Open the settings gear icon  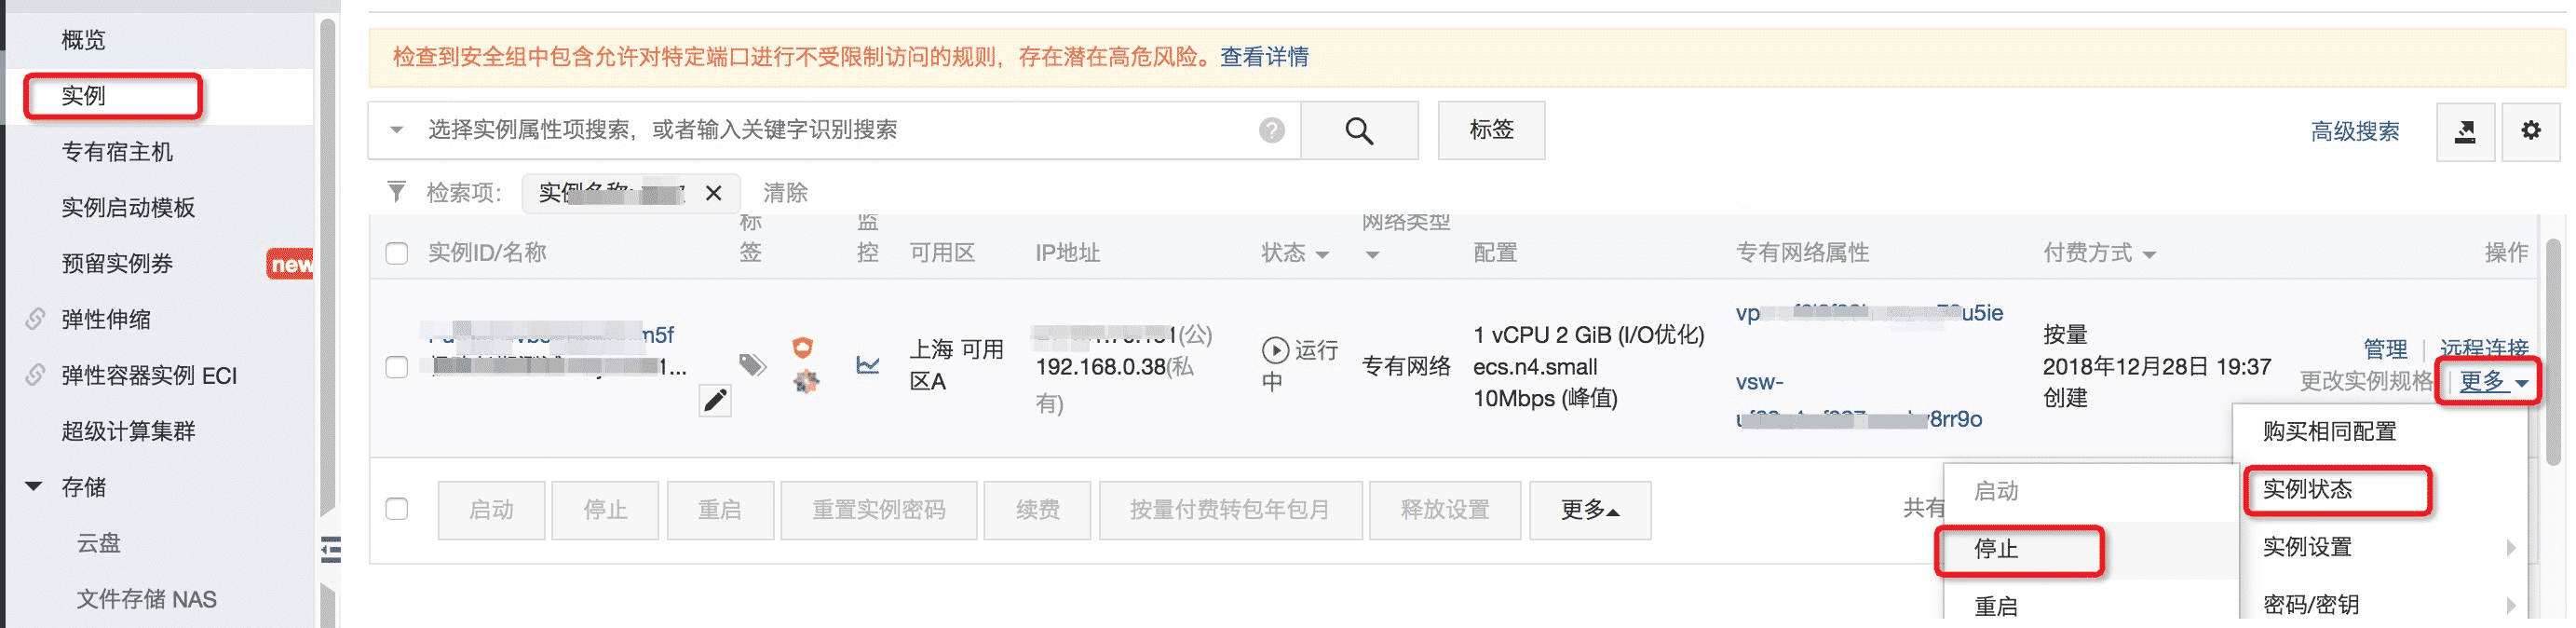[2530, 131]
